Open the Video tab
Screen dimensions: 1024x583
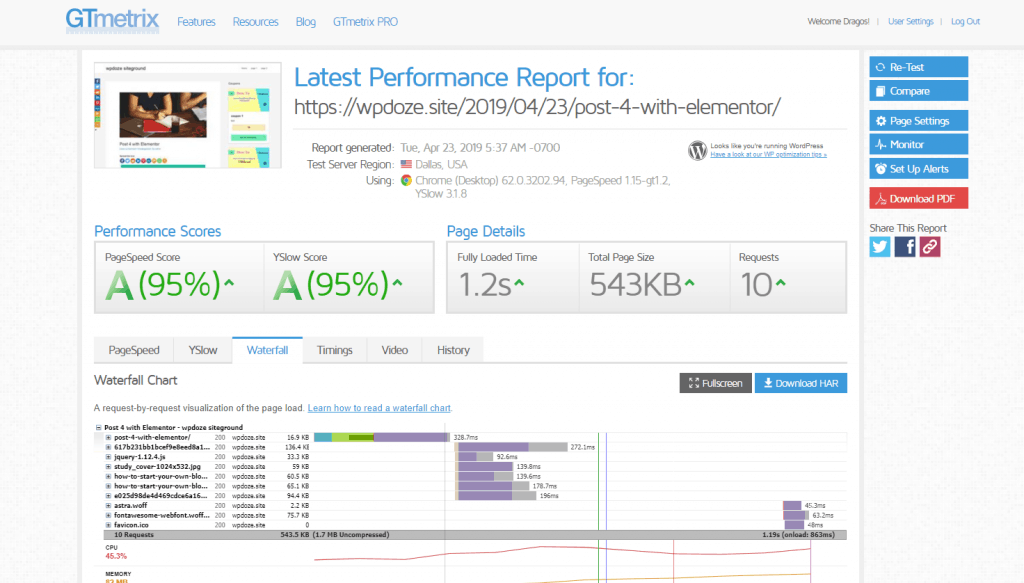tap(394, 350)
